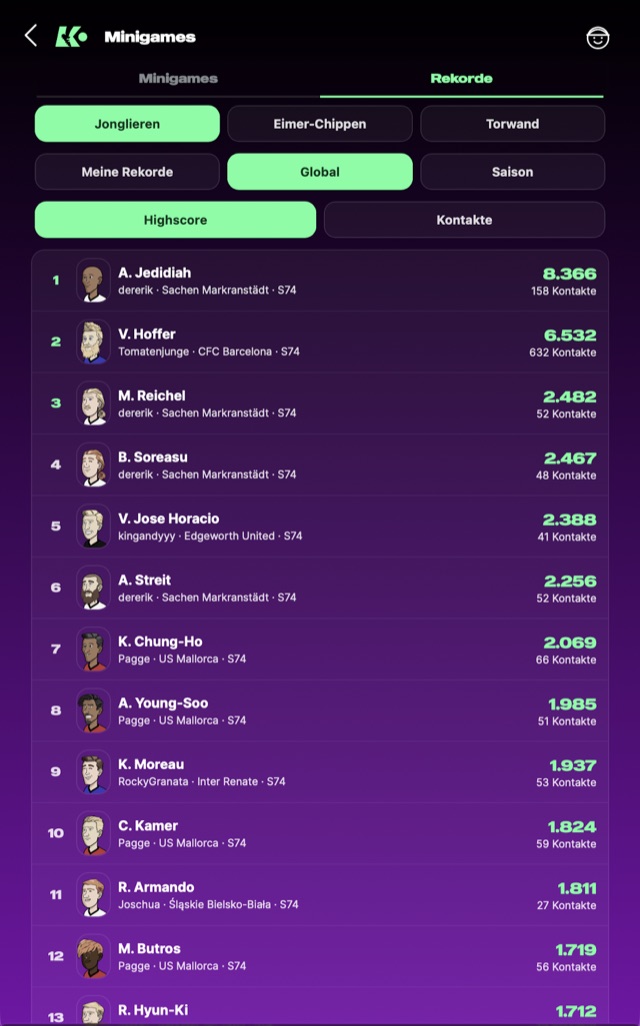Image resolution: width=640 pixels, height=1026 pixels.
Task: Switch to the Minigames tab
Action: click(x=178, y=79)
